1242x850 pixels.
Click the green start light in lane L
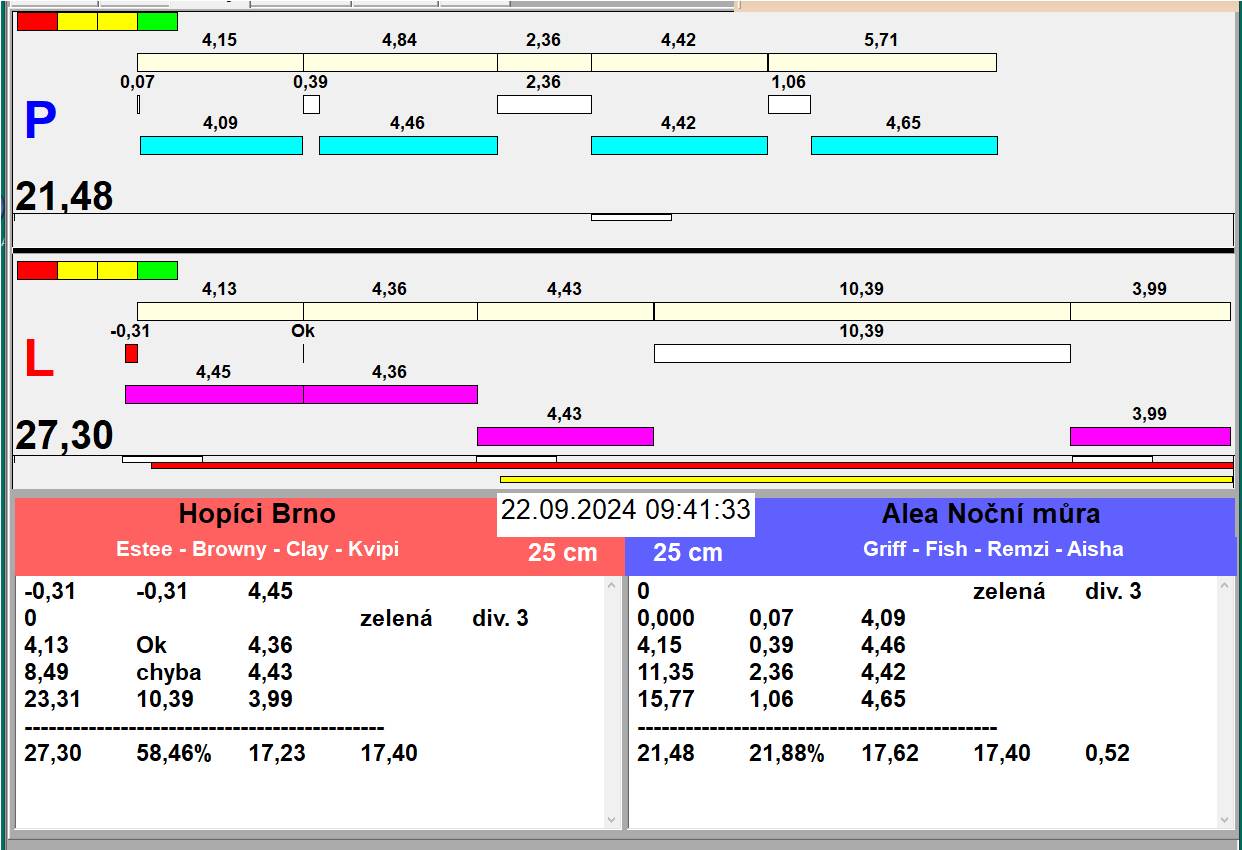[157, 270]
